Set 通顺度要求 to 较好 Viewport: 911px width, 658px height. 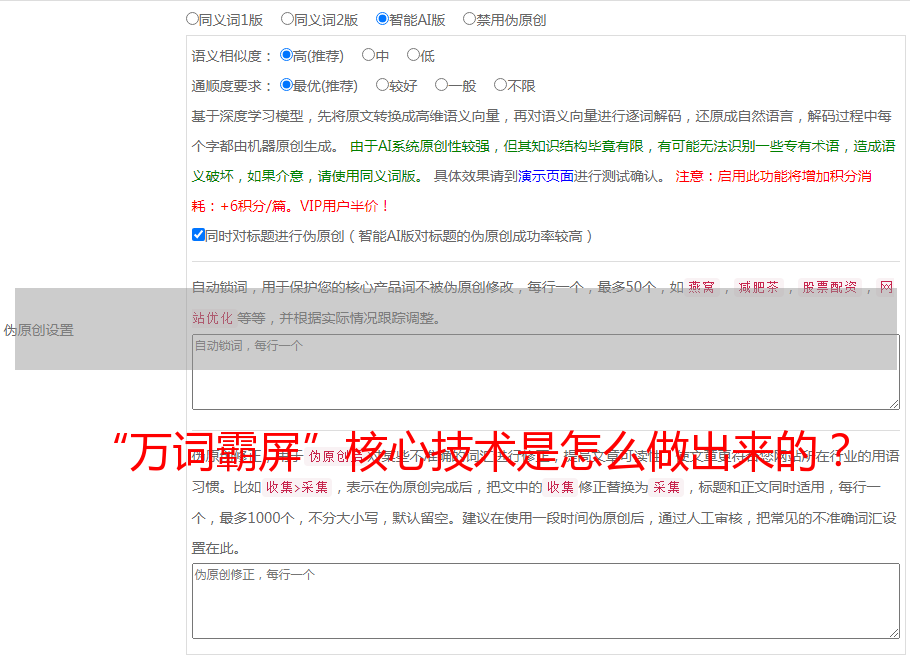tap(382, 85)
